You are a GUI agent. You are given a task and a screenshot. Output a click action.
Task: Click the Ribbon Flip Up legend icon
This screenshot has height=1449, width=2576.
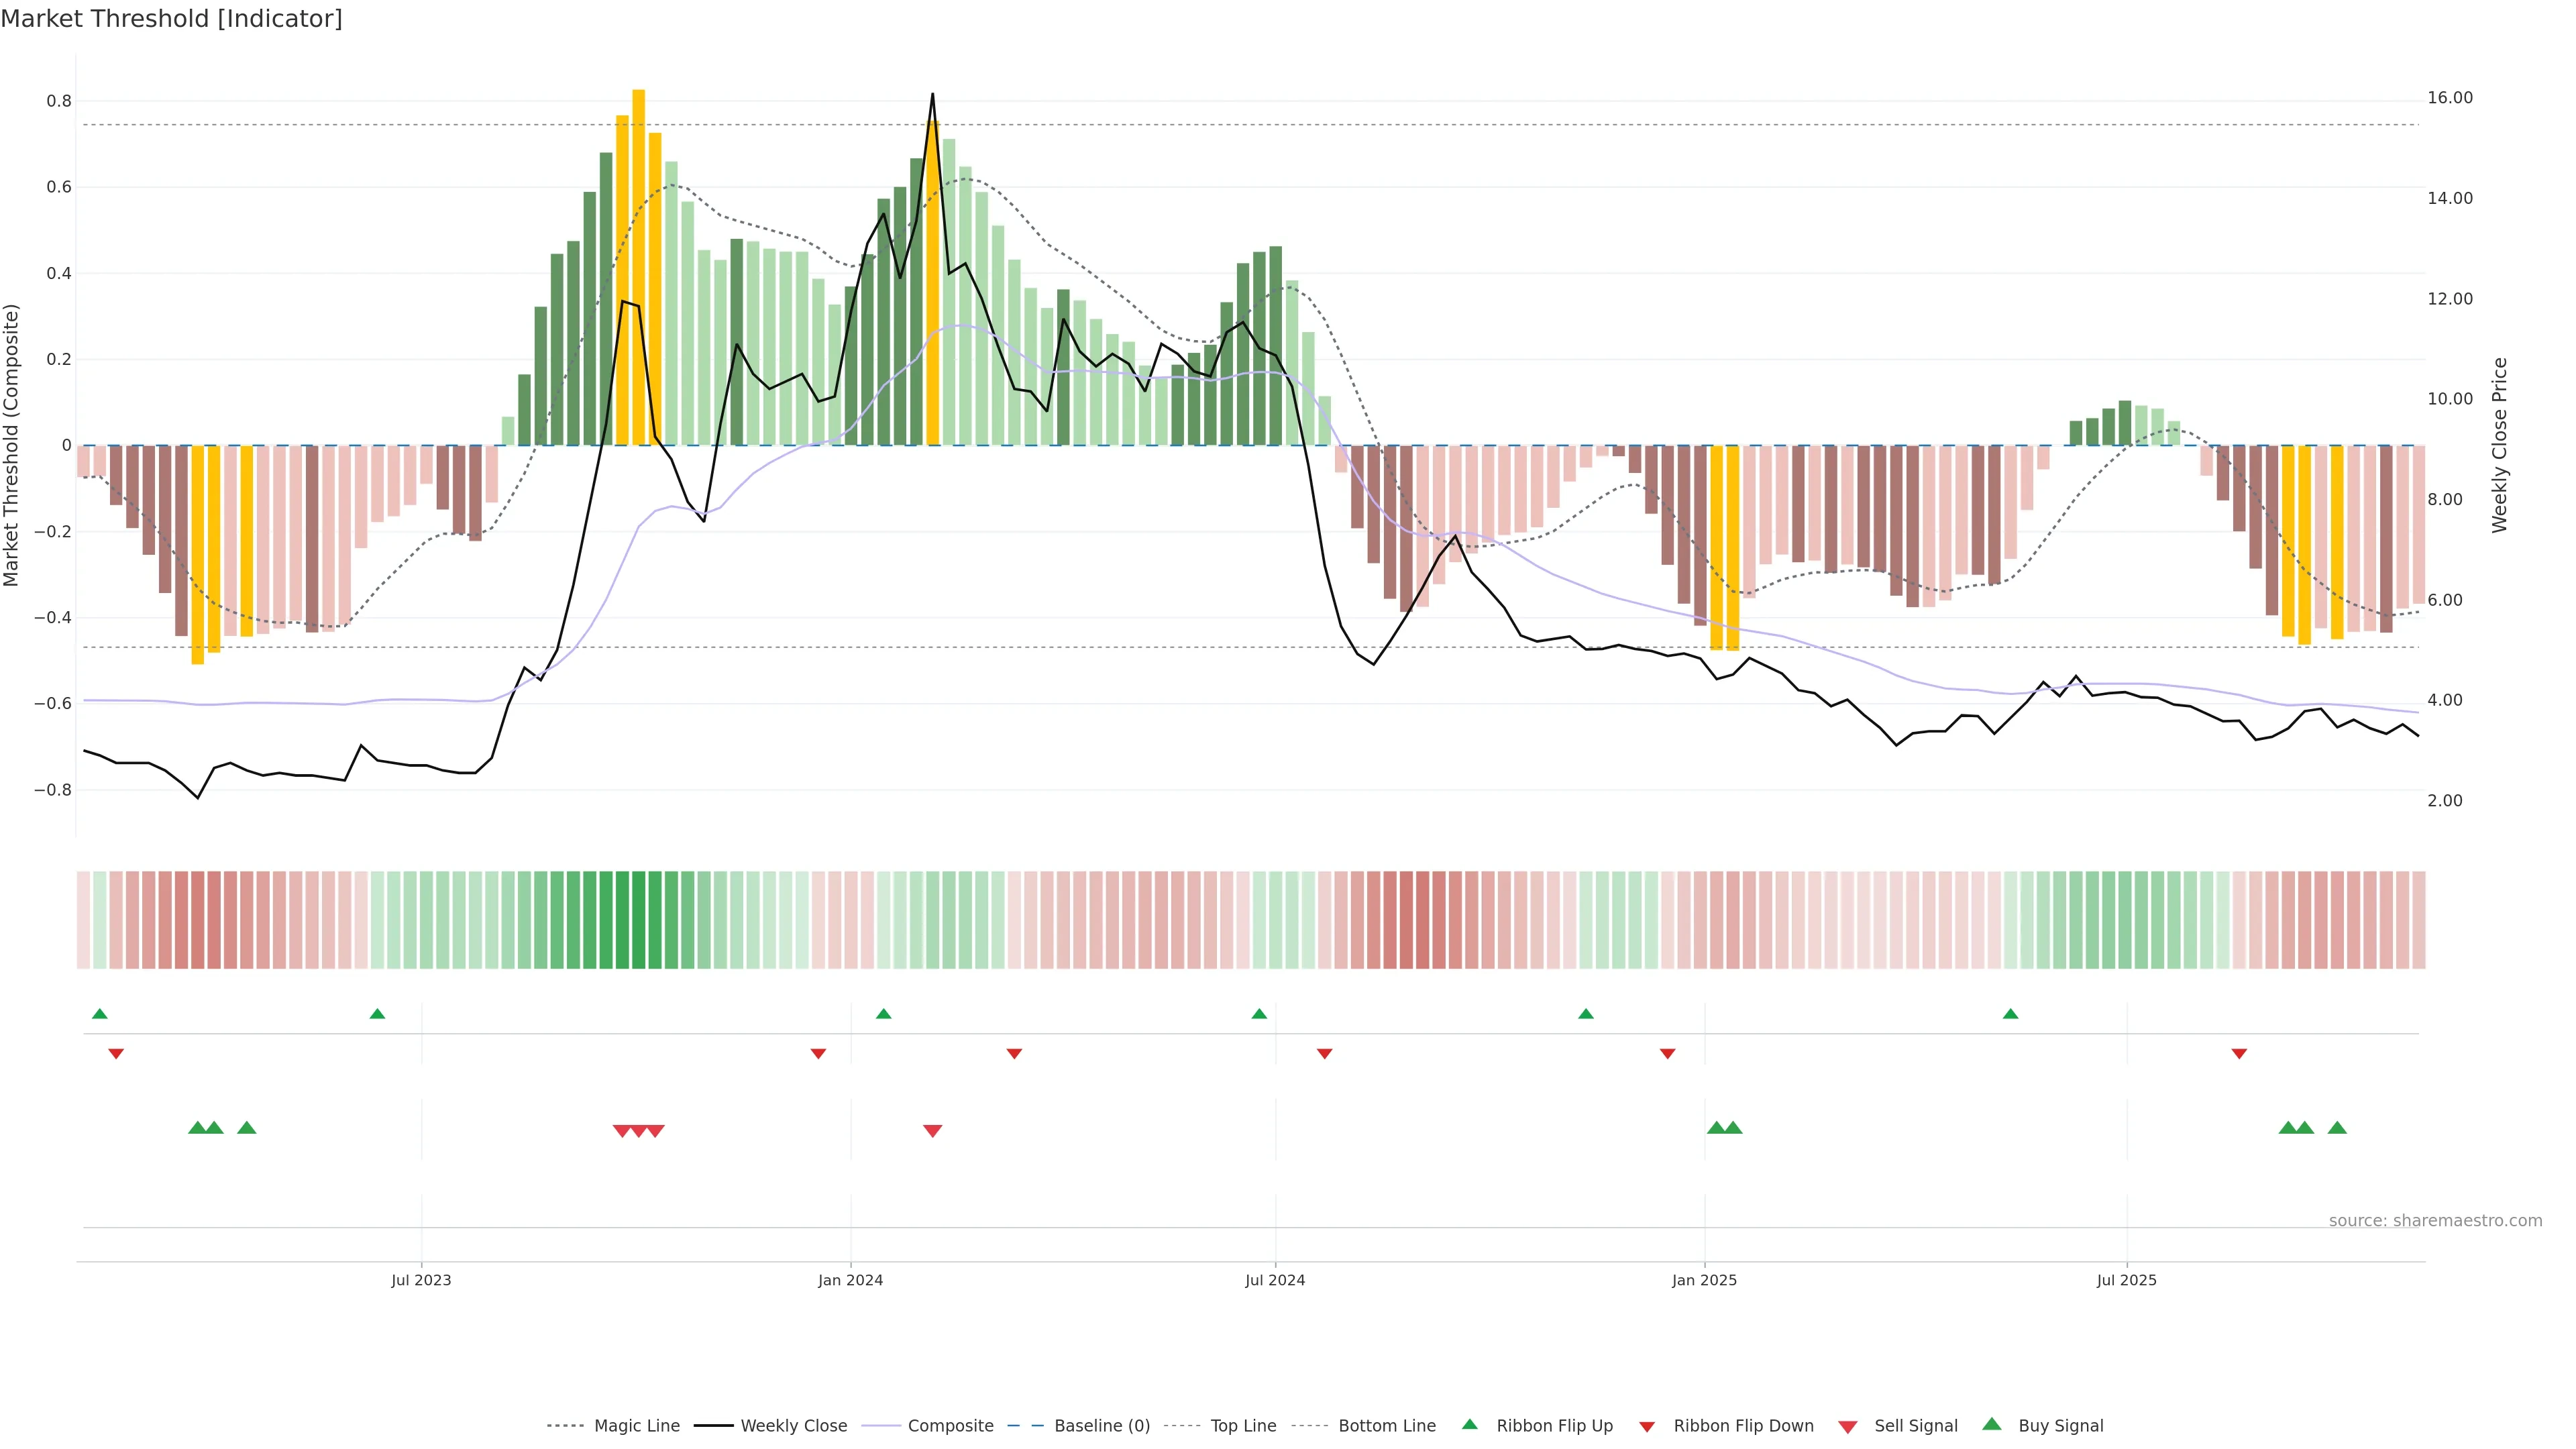(x=1469, y=1424)
